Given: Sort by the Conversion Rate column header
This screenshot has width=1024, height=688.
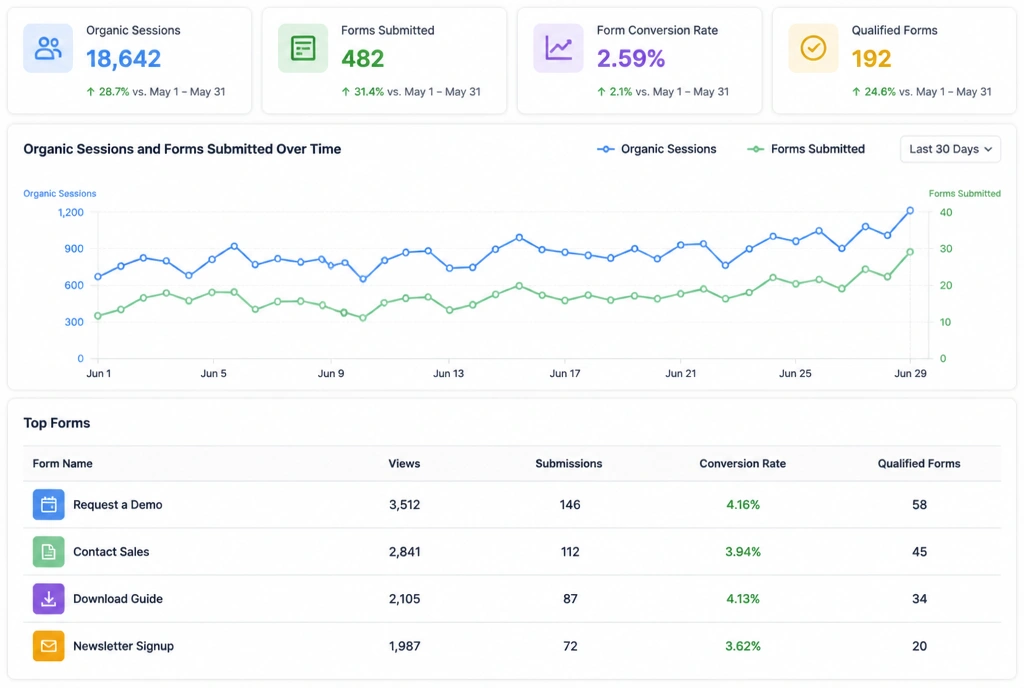Looking at the screenshot, I should [743, 463].
